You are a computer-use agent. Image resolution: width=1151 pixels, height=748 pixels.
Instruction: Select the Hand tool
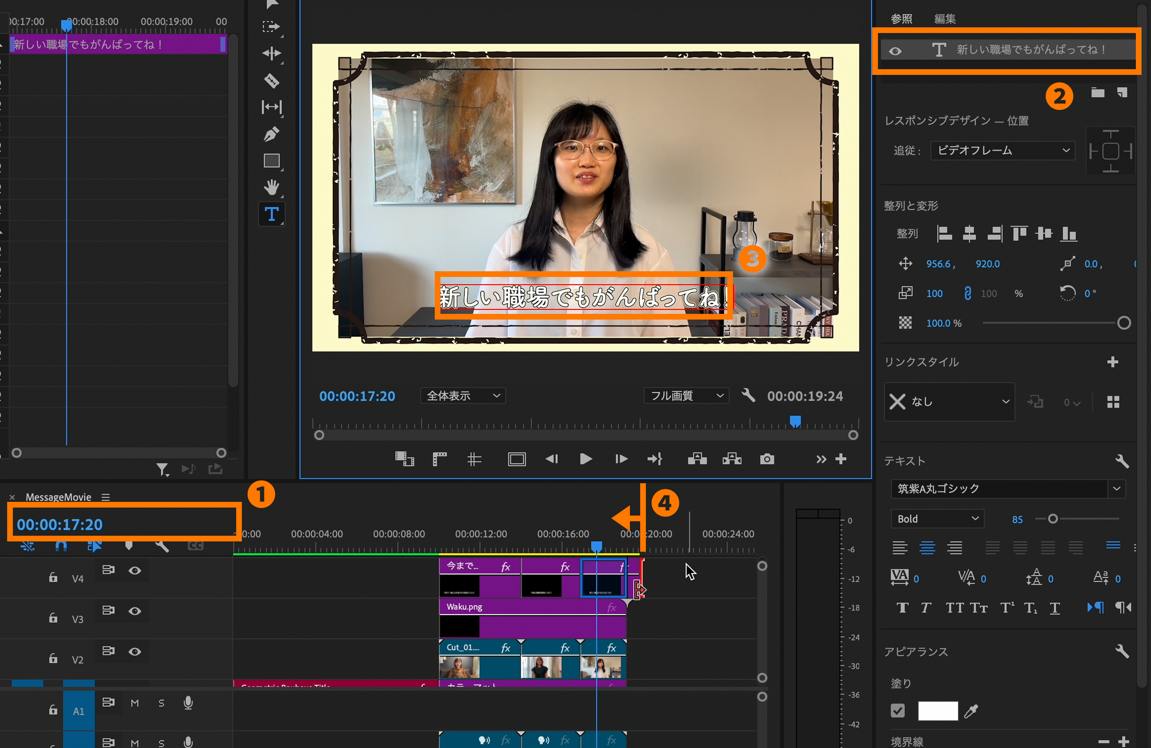coord(271,187)
